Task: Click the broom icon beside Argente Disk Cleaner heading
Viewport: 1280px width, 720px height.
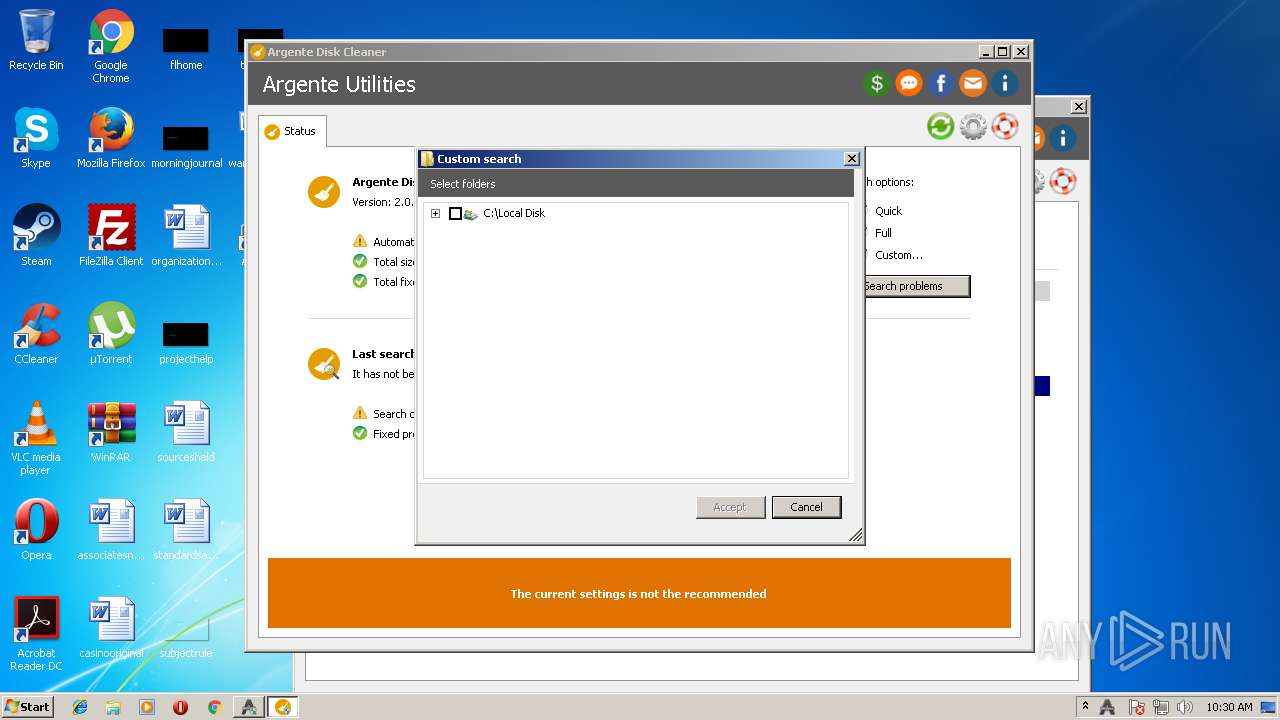Action: [324, 192]
